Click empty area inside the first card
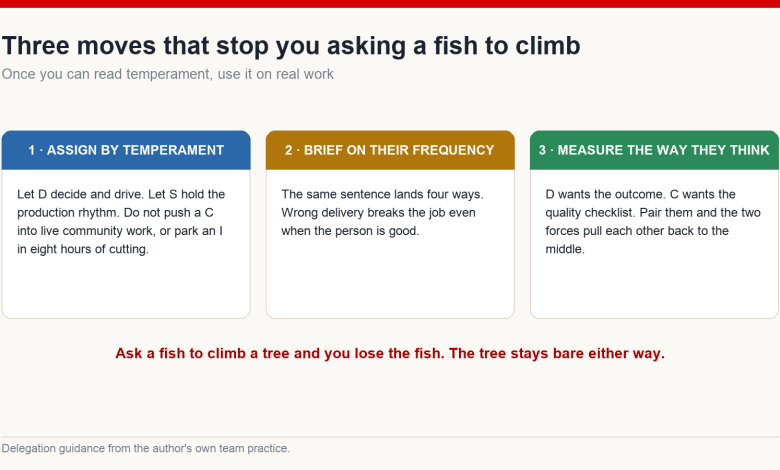780x470 pixels. (x=126, y=288)
